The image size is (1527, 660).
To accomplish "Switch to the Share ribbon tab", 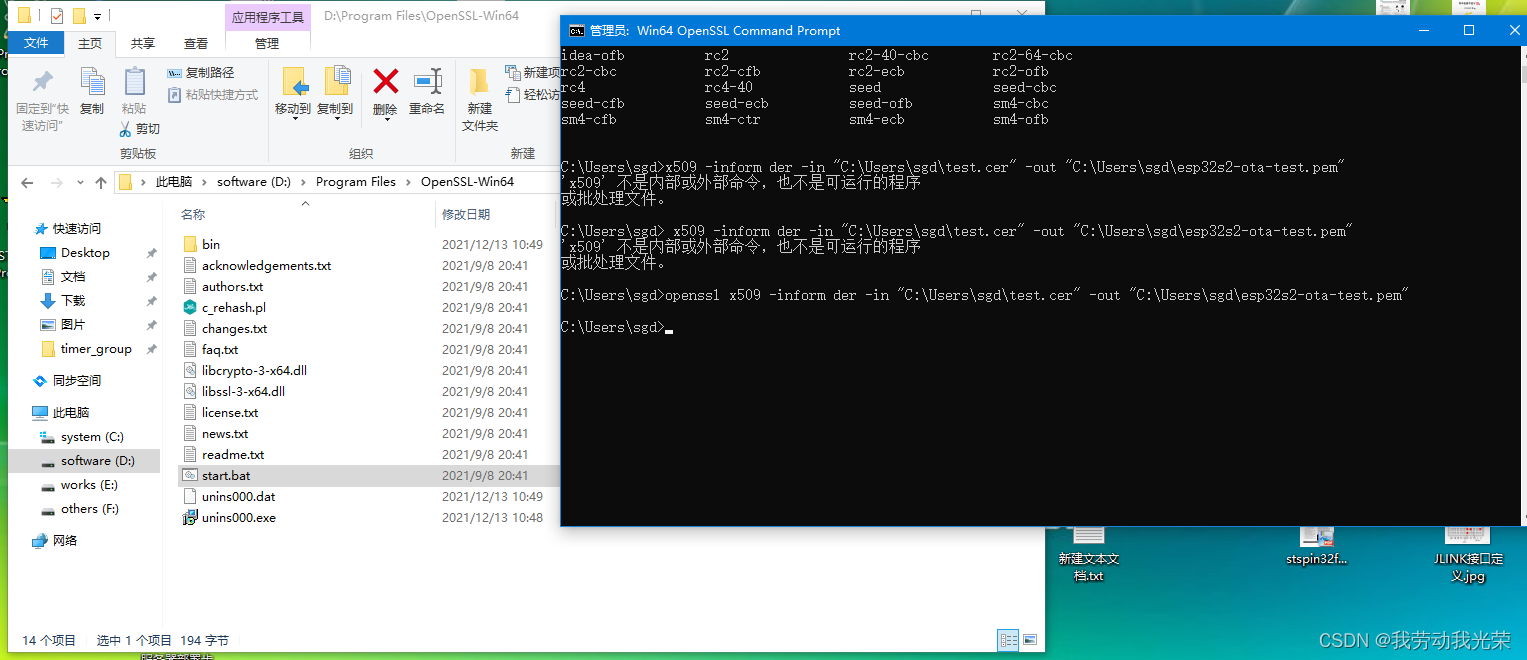I will click(143, 43).
